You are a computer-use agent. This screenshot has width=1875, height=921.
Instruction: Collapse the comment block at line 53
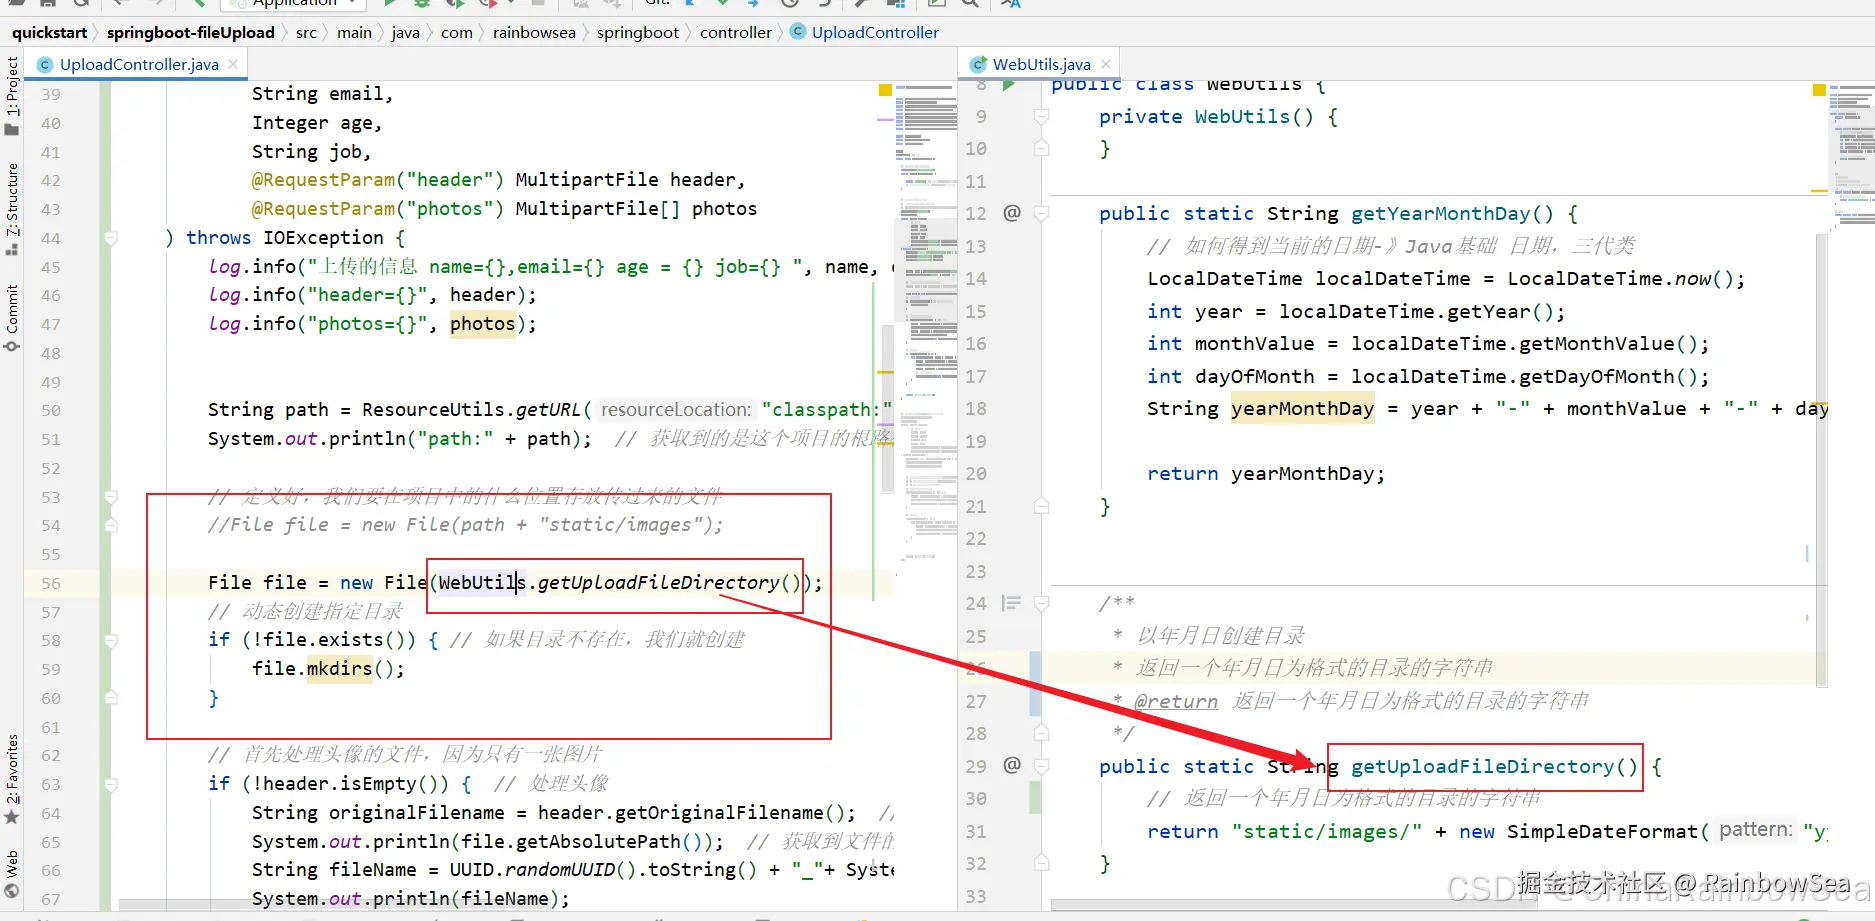point(111,497)
